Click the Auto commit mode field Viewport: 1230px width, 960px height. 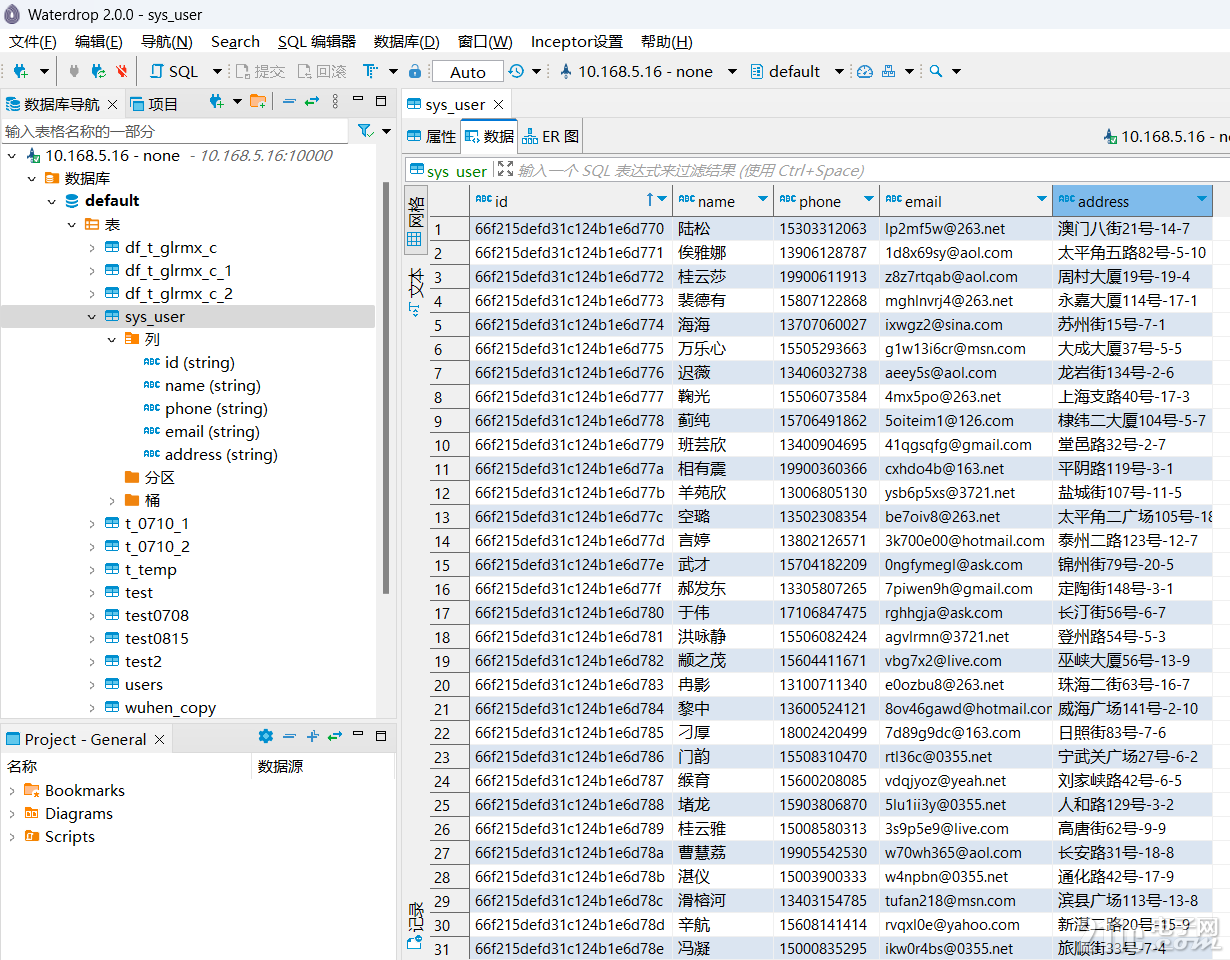click(467, 71)
